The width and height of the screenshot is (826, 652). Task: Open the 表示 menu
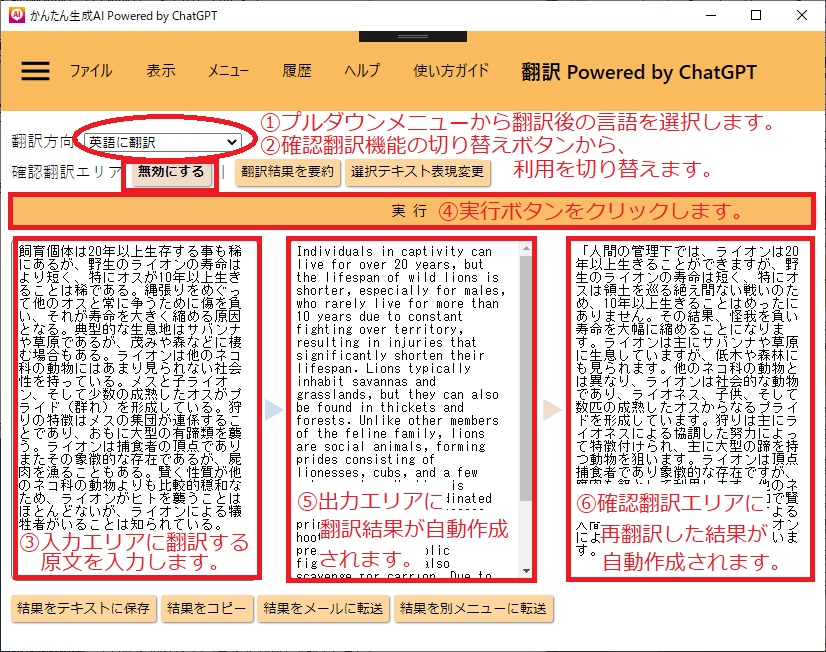tap(160, 71)
